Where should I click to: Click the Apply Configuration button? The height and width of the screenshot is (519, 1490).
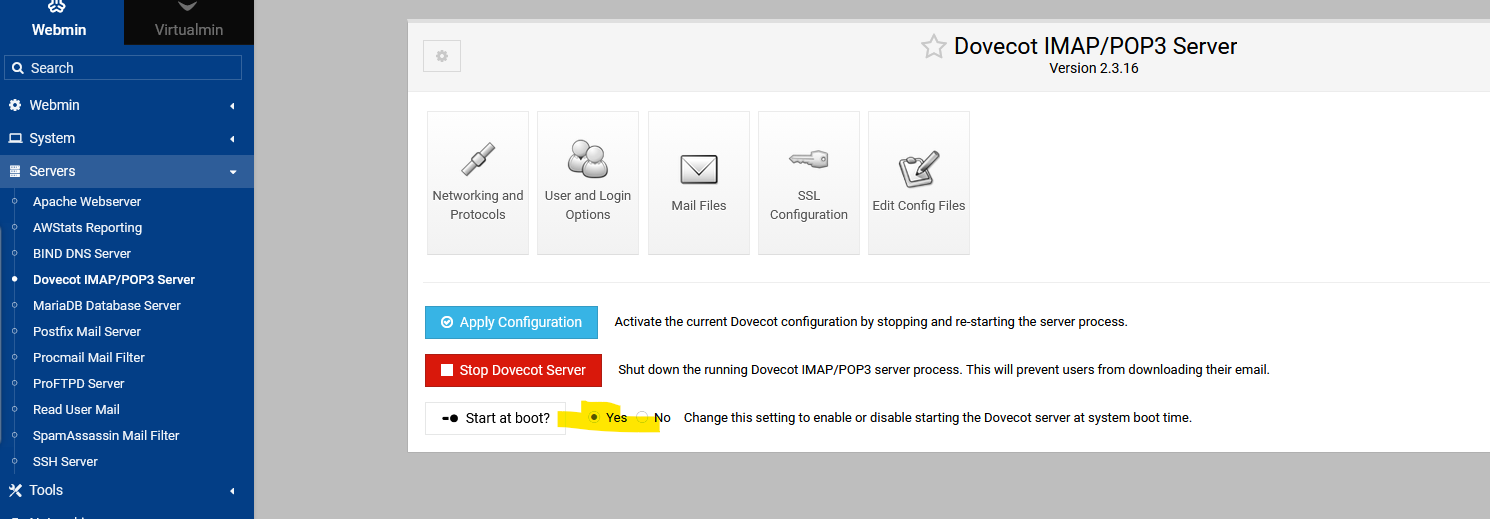[511, 322]
